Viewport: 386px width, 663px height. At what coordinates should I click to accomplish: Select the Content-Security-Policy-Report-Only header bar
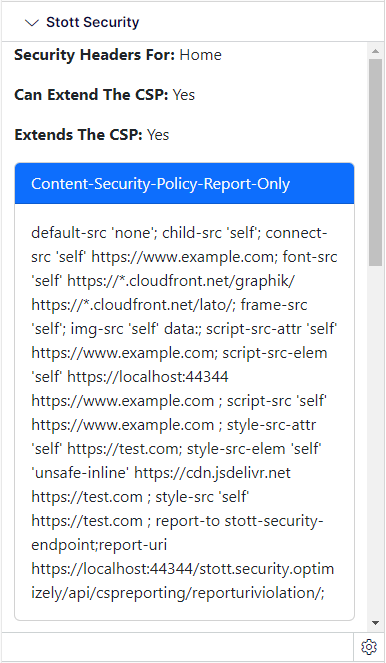click(x=184, y=184)
